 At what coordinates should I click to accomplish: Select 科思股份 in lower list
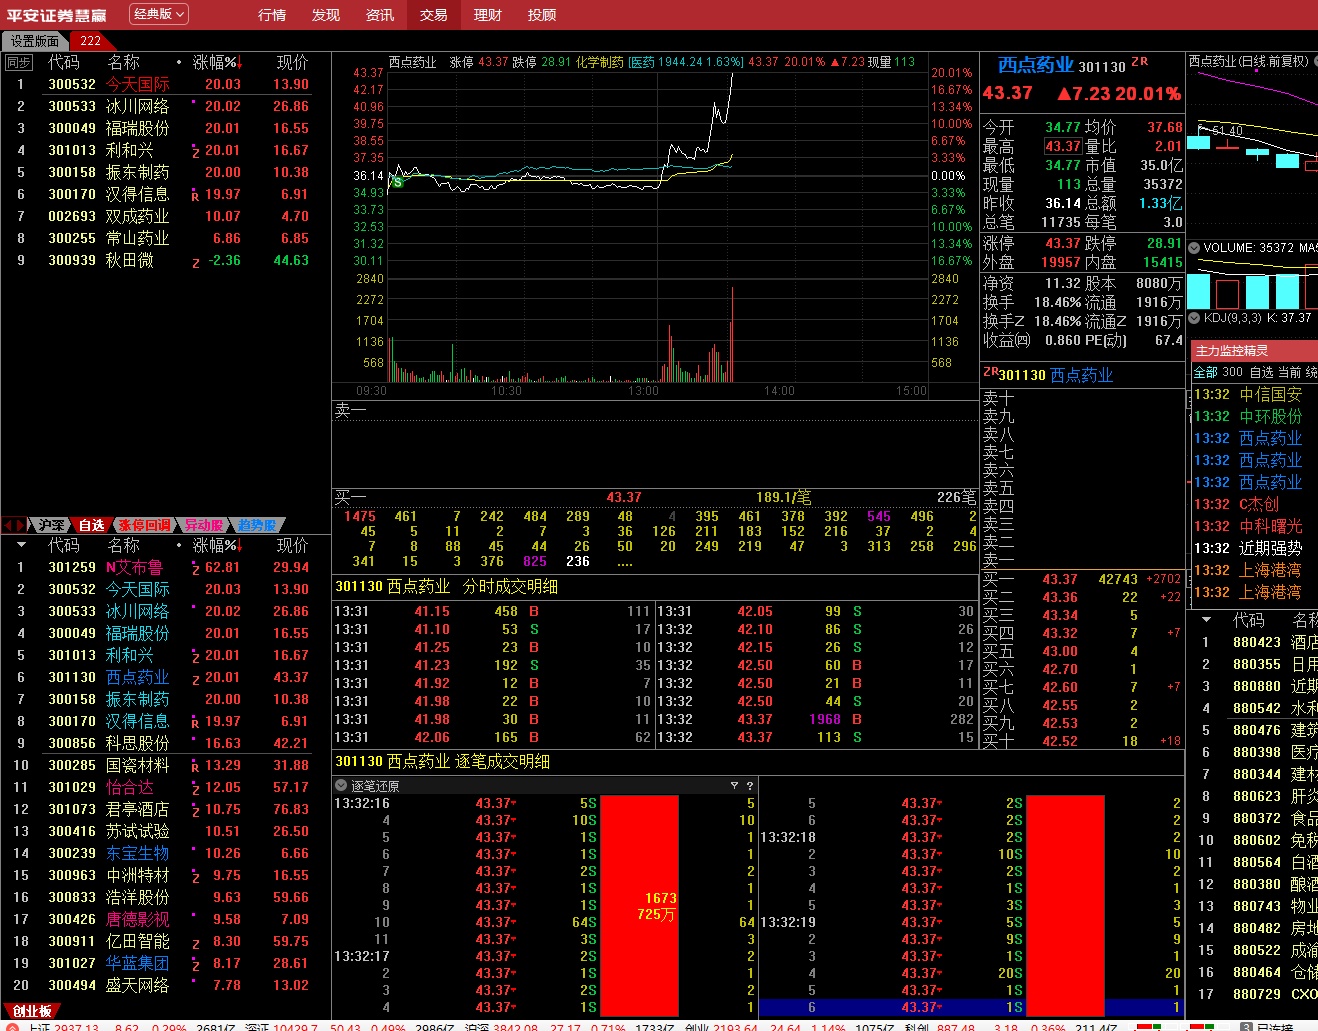pos(138,744)
